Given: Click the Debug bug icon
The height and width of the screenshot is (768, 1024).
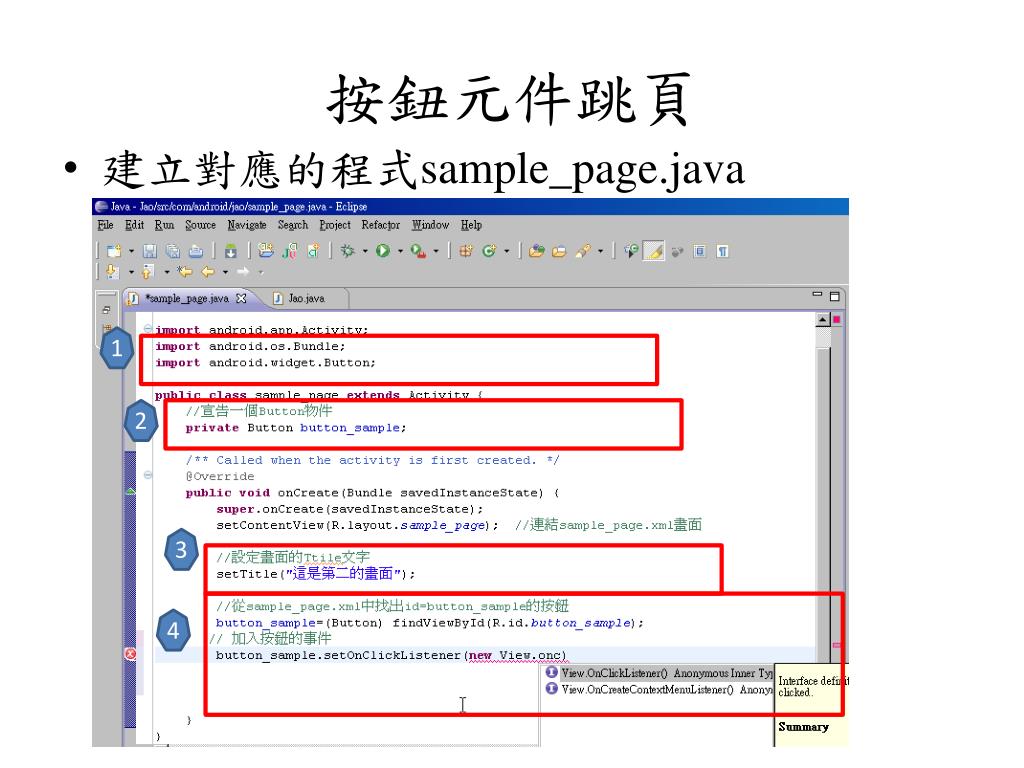Looking at the screenshot, I should point(347,251).
